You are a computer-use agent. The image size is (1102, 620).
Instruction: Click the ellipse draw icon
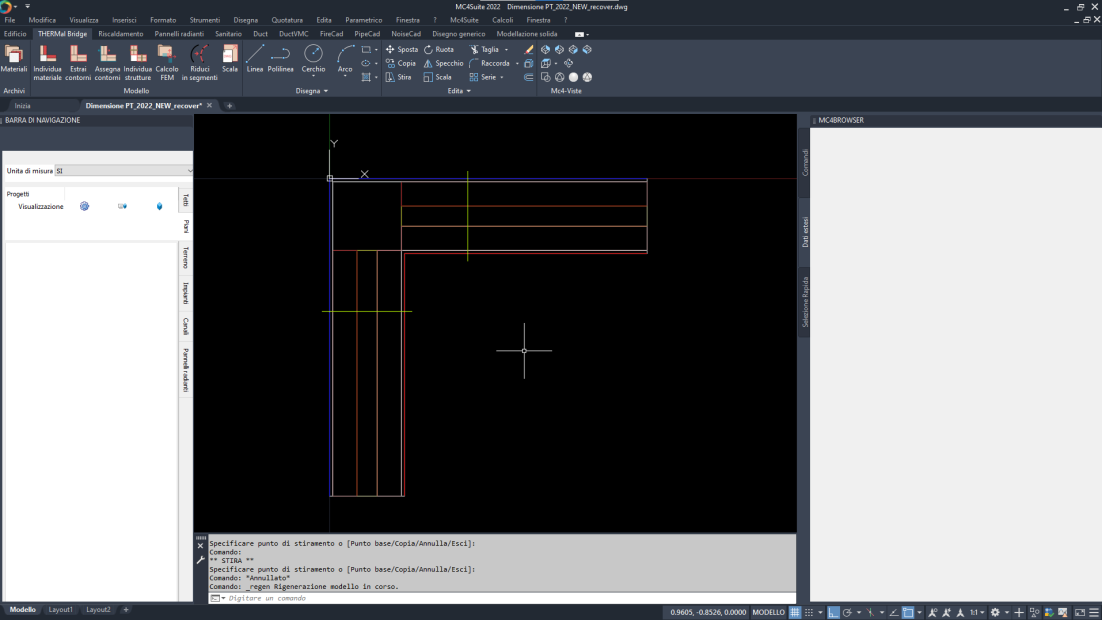[366, 63]
